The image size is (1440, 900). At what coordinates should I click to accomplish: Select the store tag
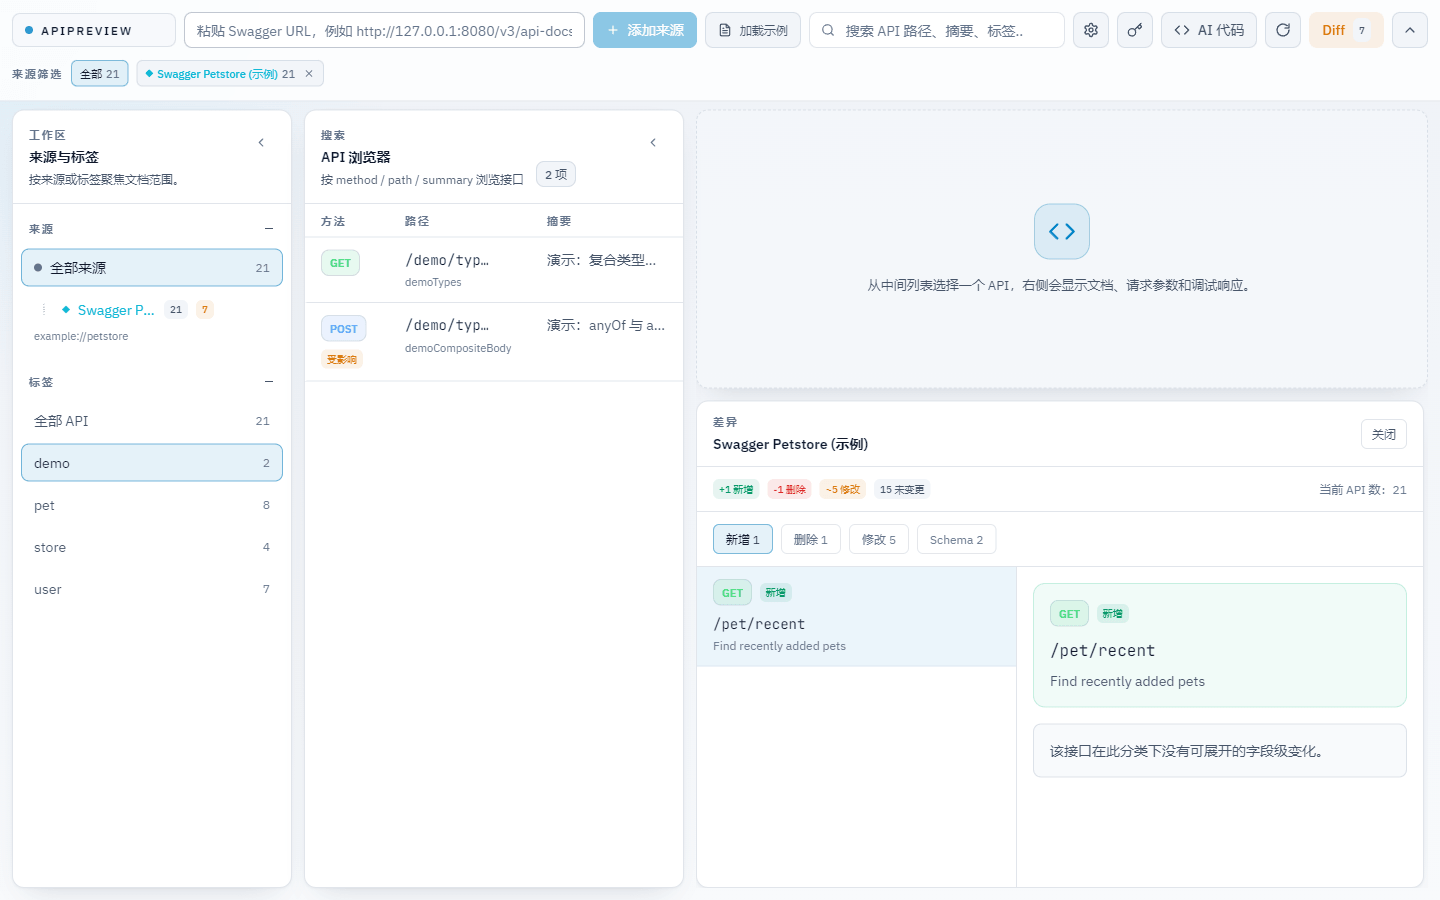(152, 547)
